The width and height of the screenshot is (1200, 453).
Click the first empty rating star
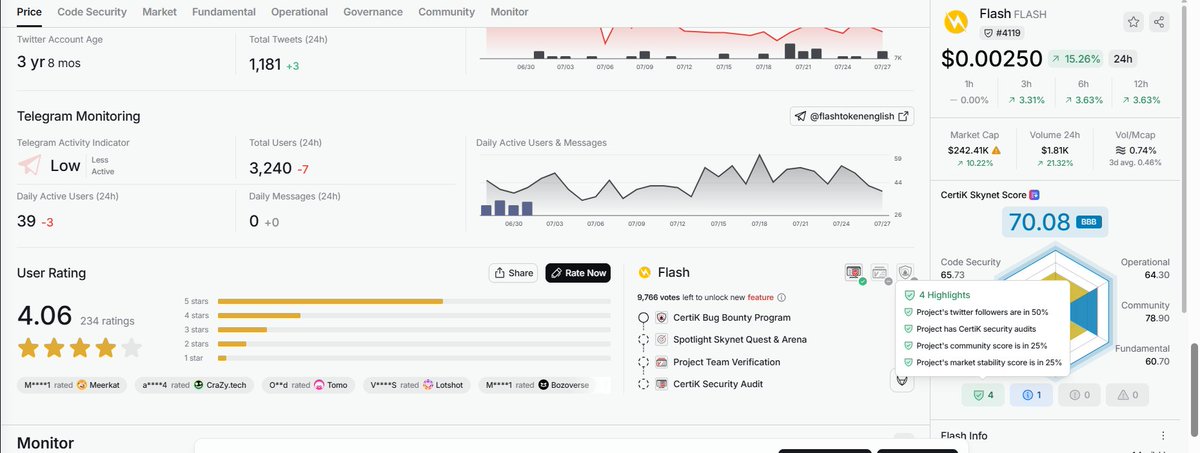click(x=130, y=348)
